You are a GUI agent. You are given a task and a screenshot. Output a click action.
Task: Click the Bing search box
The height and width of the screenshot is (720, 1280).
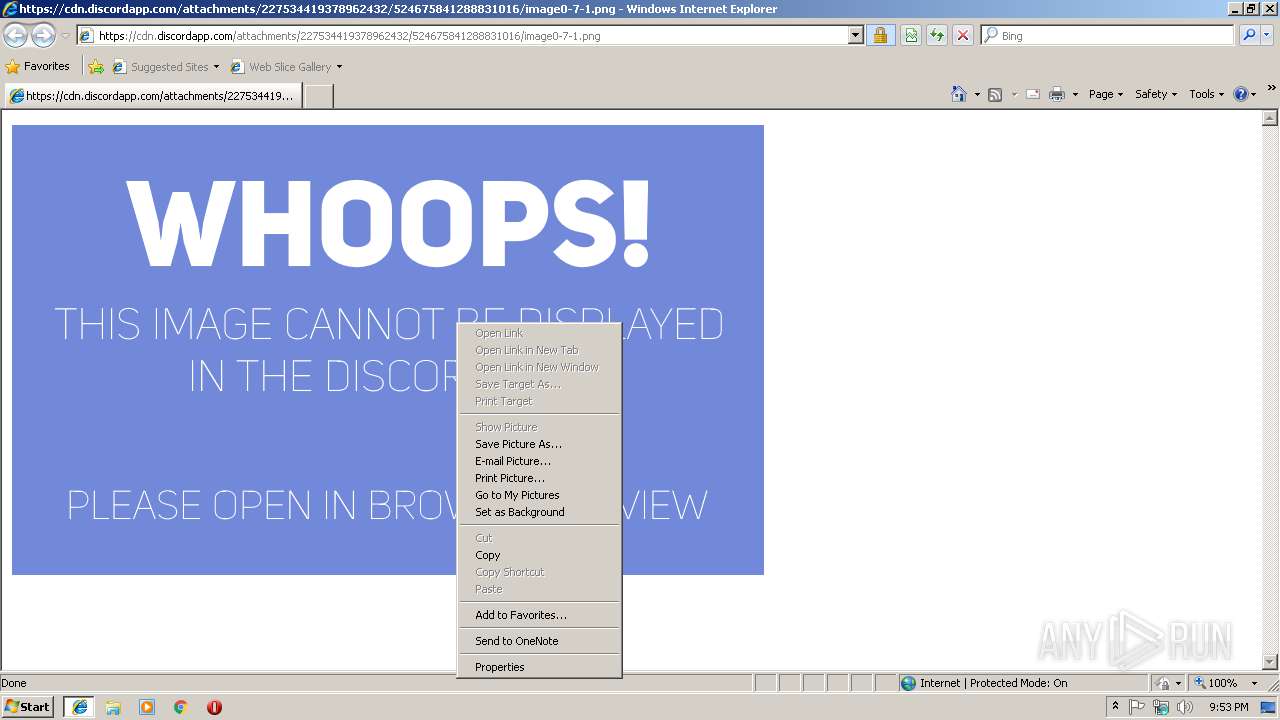[x=1108, y=36]
